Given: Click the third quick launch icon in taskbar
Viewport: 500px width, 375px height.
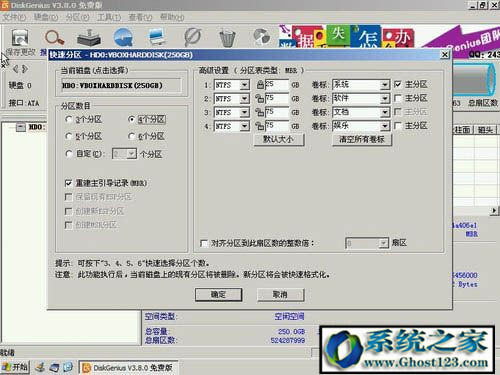Looking at the screenshot, I should coord(68,367).
